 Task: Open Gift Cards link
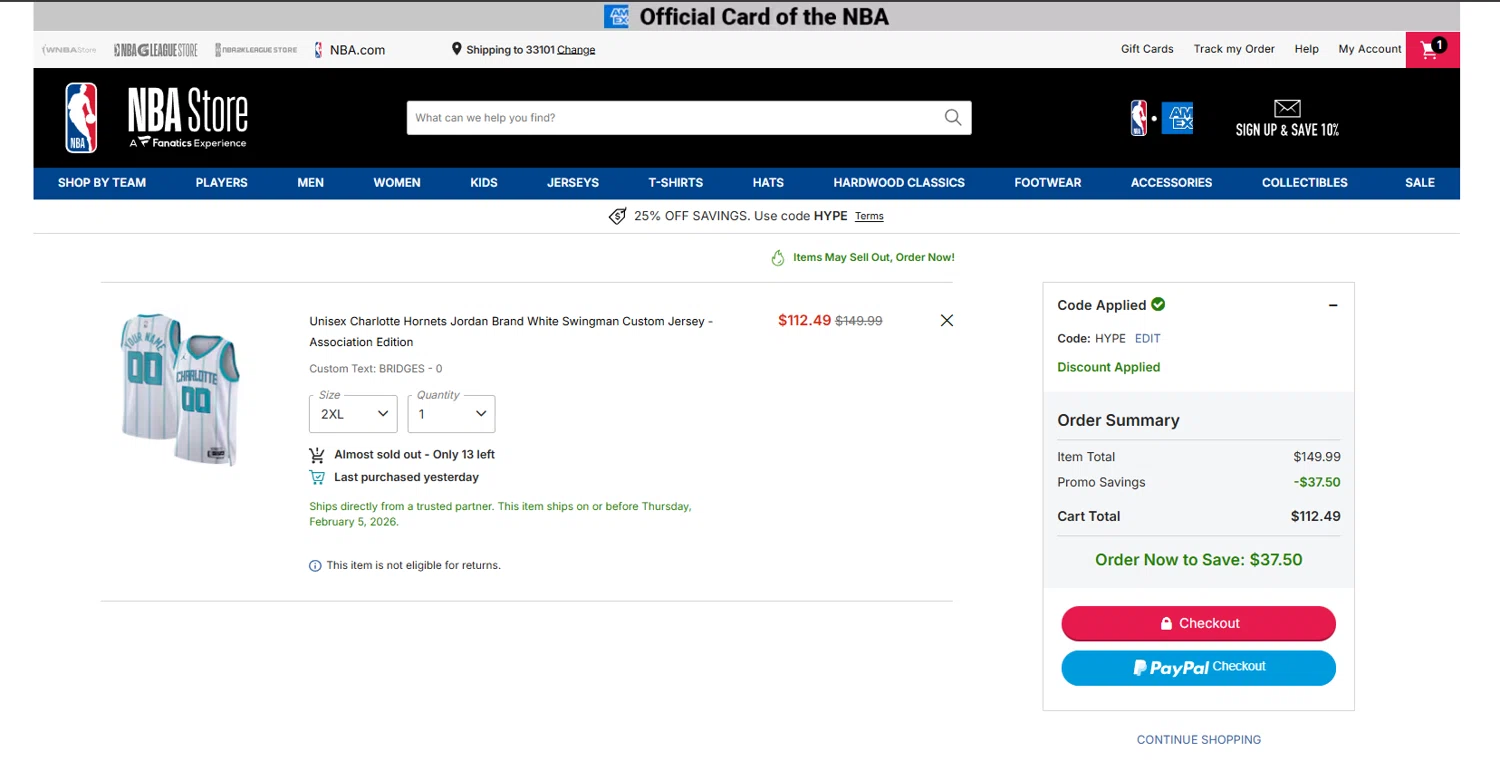1147,49
